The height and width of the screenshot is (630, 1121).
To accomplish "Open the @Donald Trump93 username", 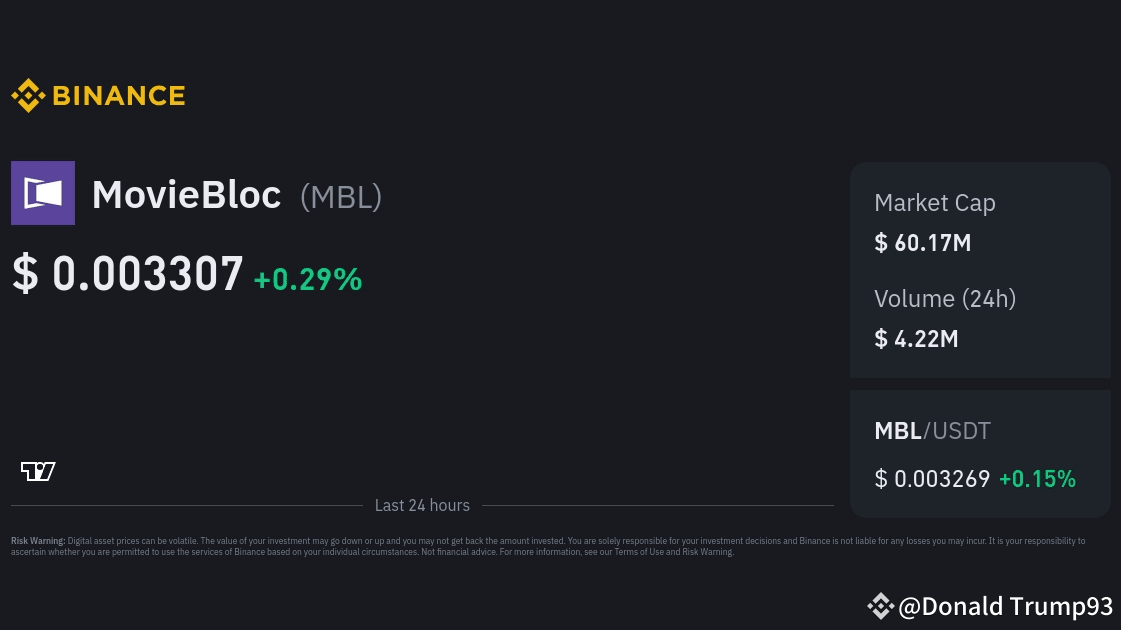I will [1005, 606].
